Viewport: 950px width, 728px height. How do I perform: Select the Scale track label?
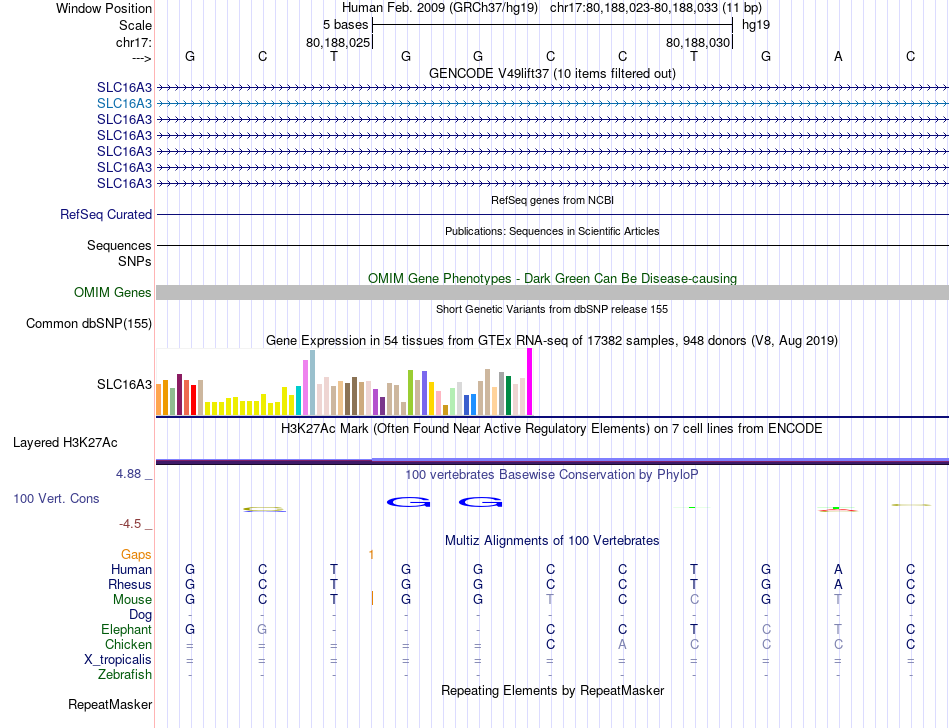[135, 25]
